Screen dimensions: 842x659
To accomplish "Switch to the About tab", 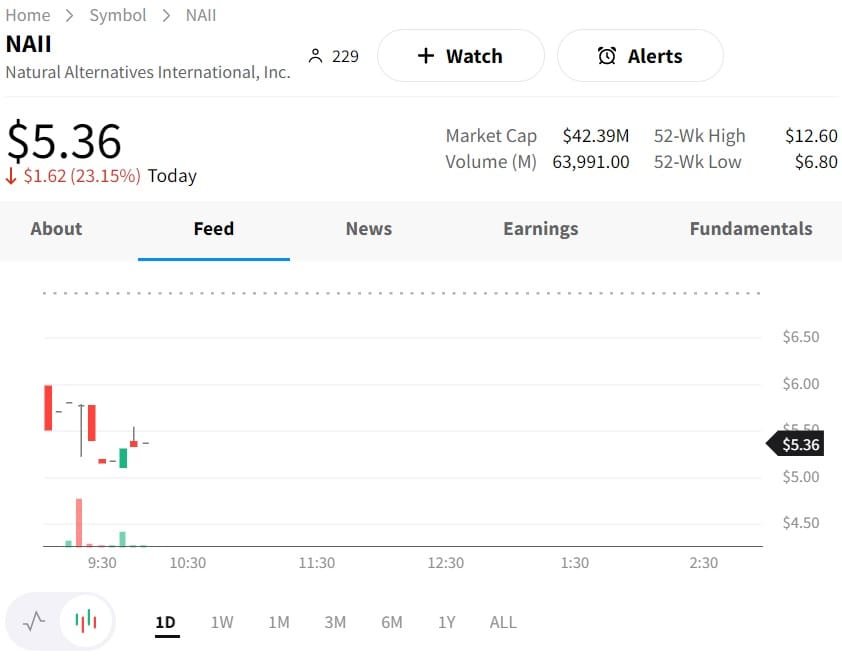I will point(56,229).
